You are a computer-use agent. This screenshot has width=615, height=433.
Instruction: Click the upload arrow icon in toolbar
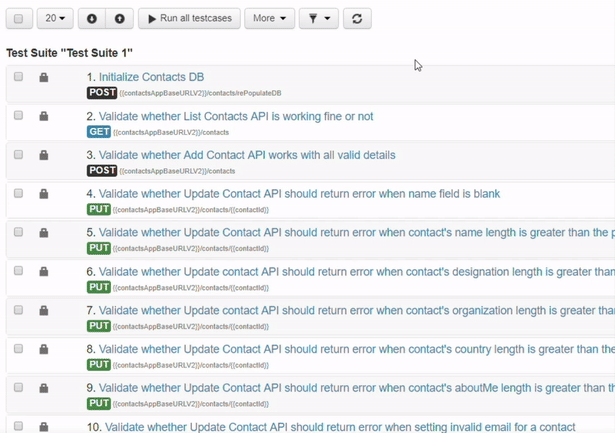click(x=119, y=19)
